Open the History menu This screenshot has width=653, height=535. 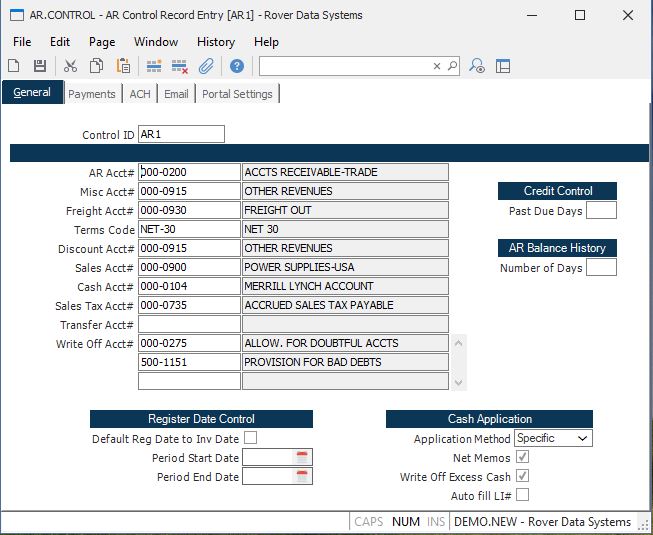tap(215, 42)
